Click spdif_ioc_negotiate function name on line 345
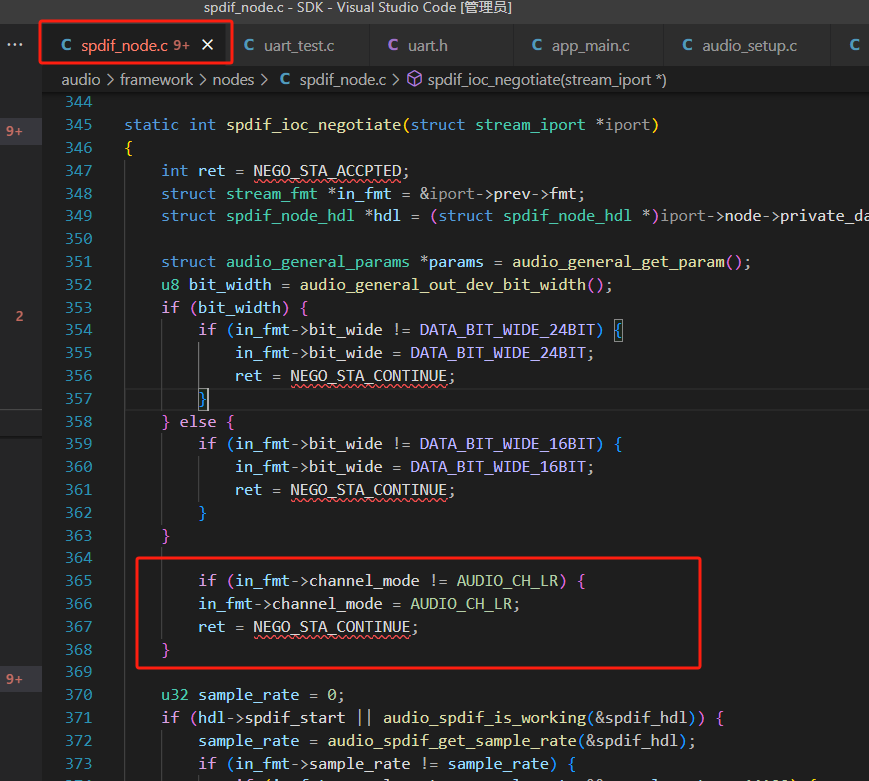The width and height of the screenshot is (869, 781). (313, 125)
